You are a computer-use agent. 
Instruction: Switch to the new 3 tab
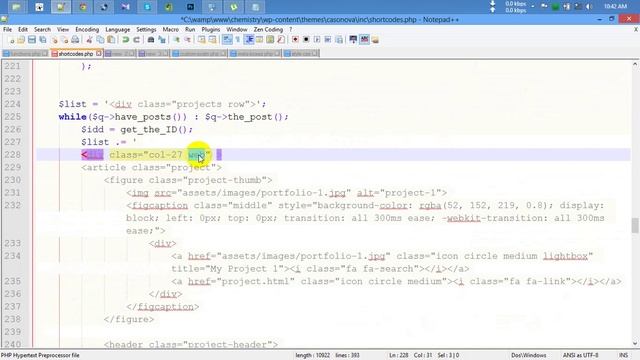pyautogui.click(x=153, y=53)
